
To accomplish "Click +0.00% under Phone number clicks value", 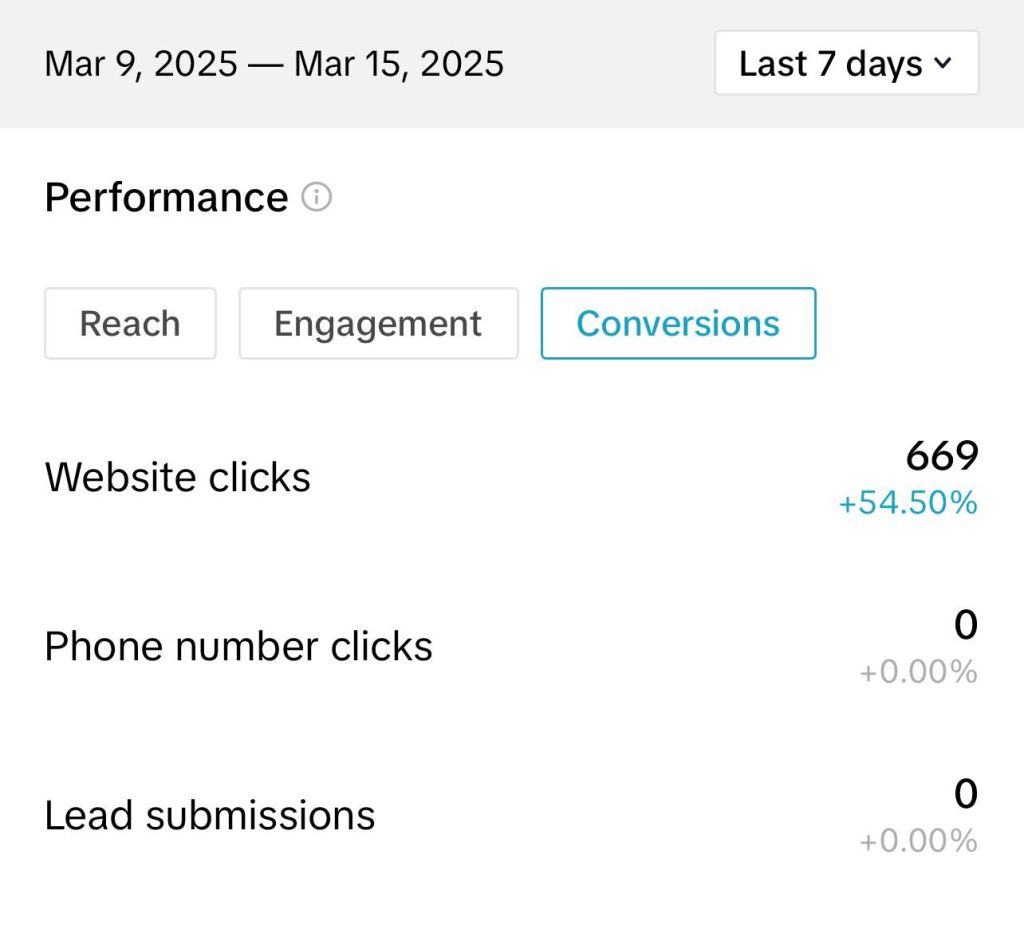I will click(918, 672).
